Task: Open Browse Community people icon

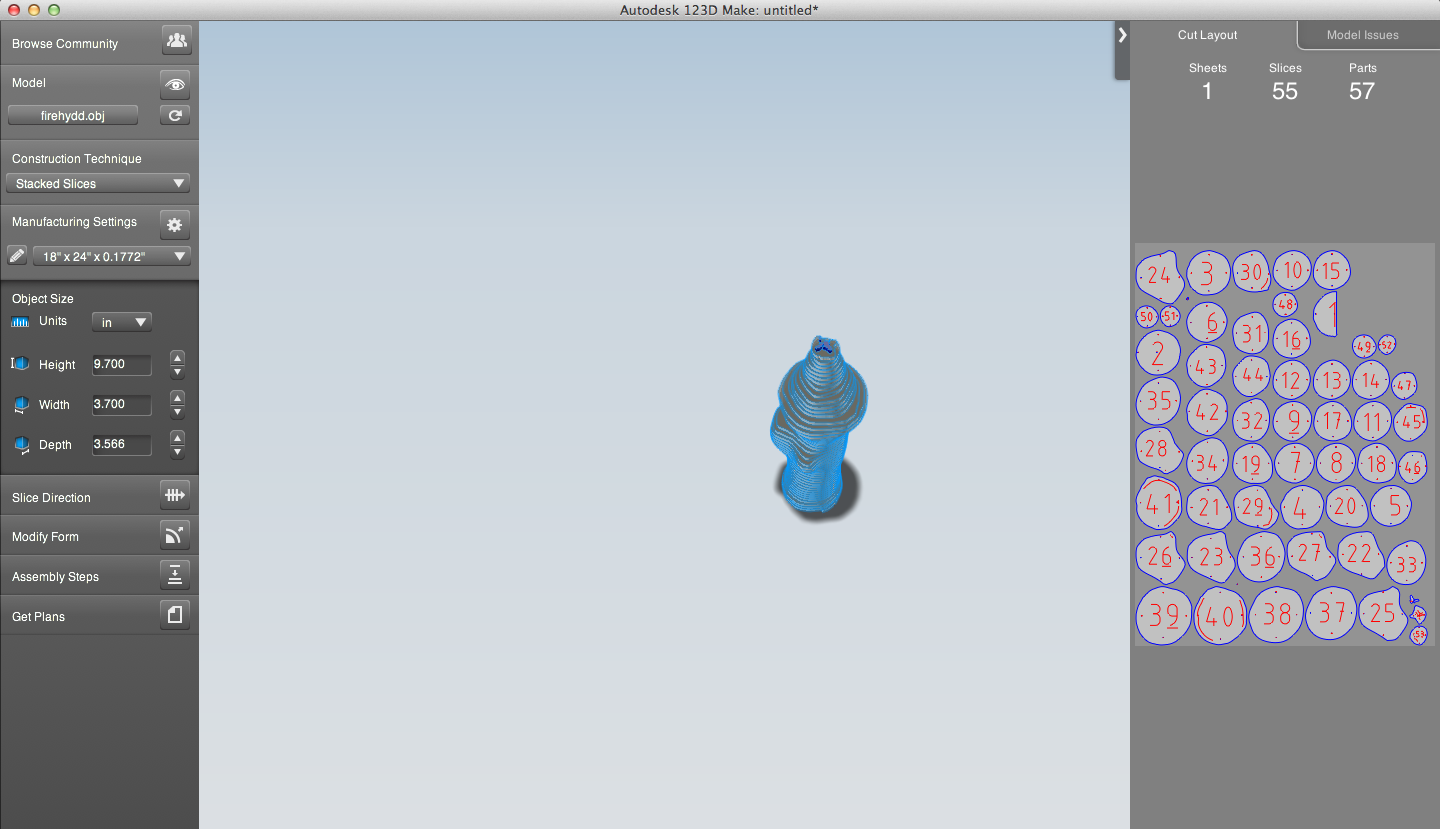Action: 176,41
